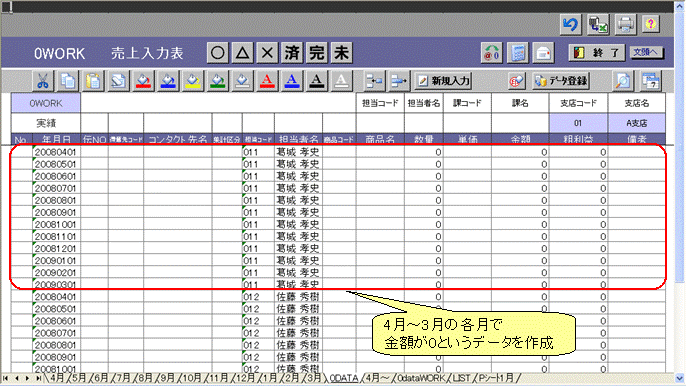The width and height of the screenshot is (686, 386).
Task: Insert the triangle △ mark
Action: [242, 53]
